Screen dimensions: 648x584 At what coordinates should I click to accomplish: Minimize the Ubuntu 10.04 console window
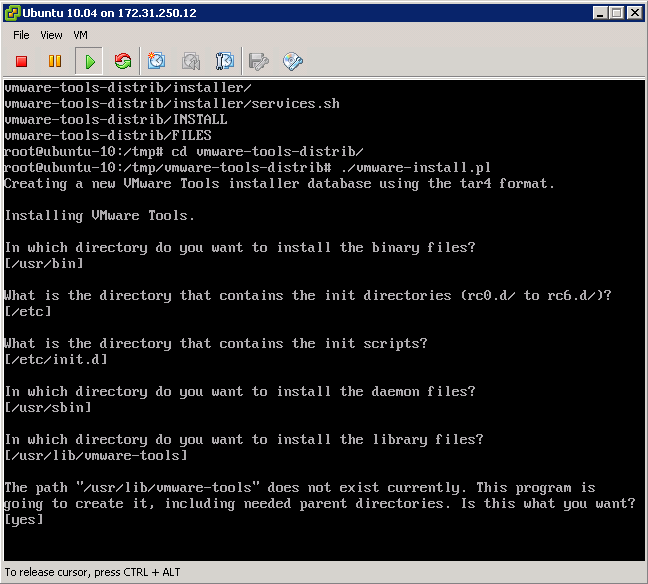[x=600, y=13]
